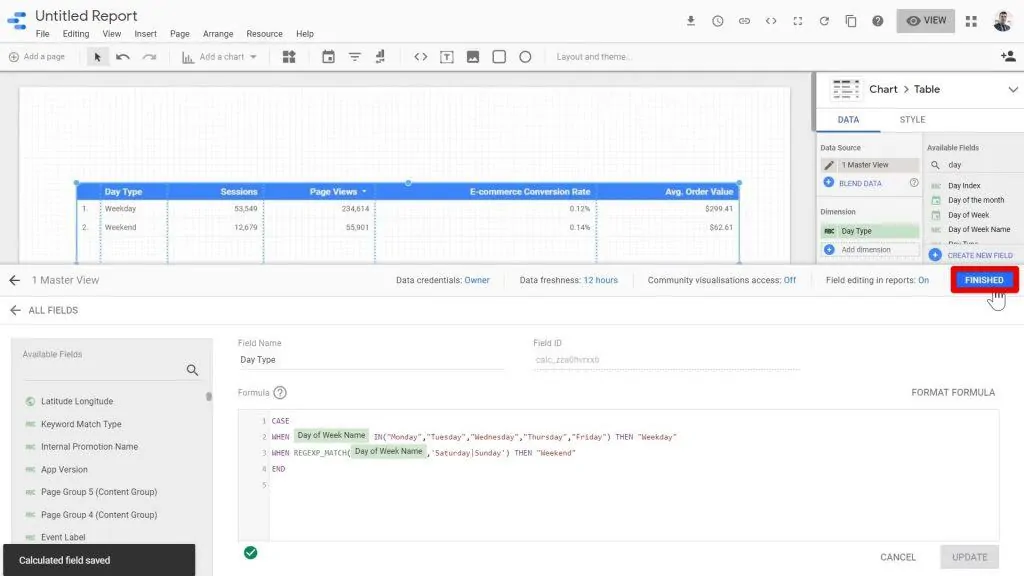Go back to ALL FIELDS
The width and height of the screenshot is (1024, 576).
pyautogui.click(x=44, y=311)
